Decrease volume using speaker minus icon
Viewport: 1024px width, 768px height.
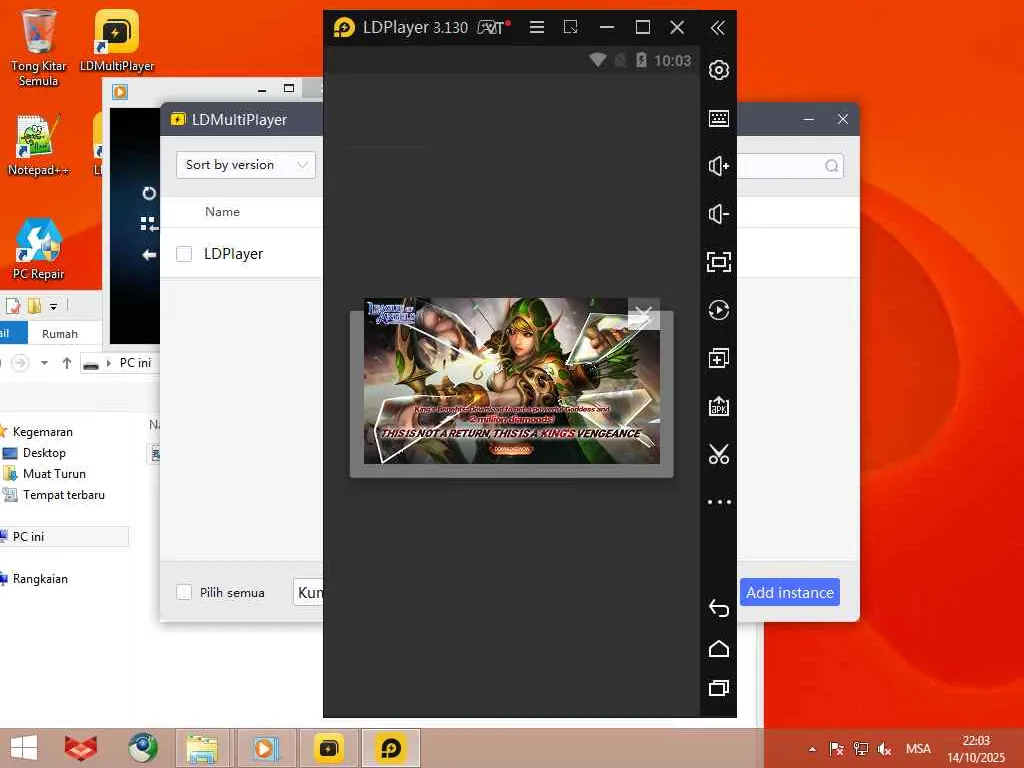(718, 214)
